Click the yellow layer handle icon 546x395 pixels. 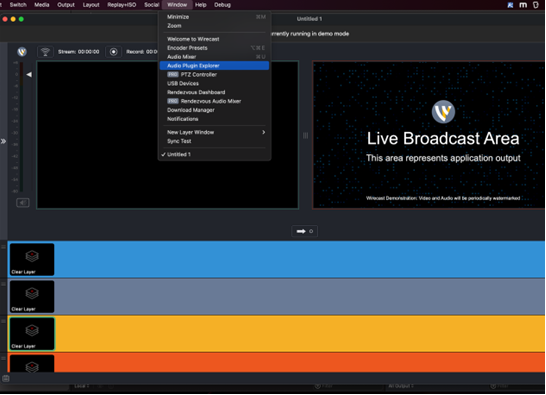pyautogui.click(x=3, y=321)
